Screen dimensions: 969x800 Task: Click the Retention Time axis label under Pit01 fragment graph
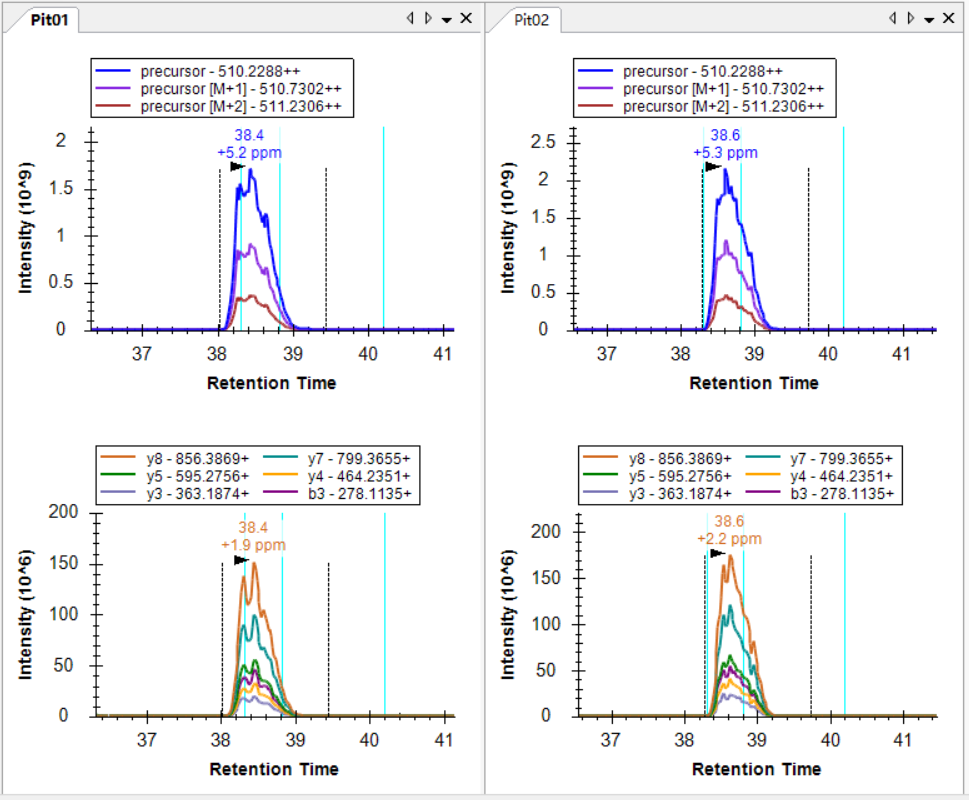click(273, 769)
